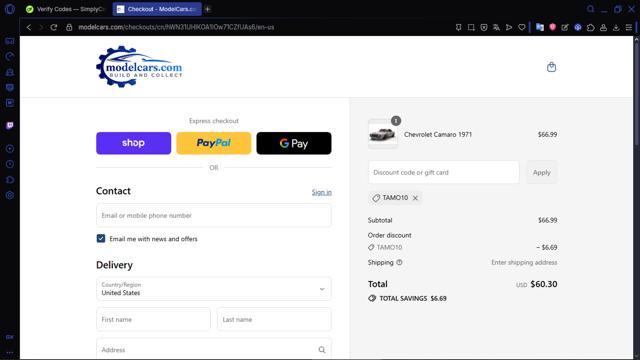The width and height of the screenshot is (640, 360).
Task: Search open tabs magnifier icon
Action: pos(590,9)
